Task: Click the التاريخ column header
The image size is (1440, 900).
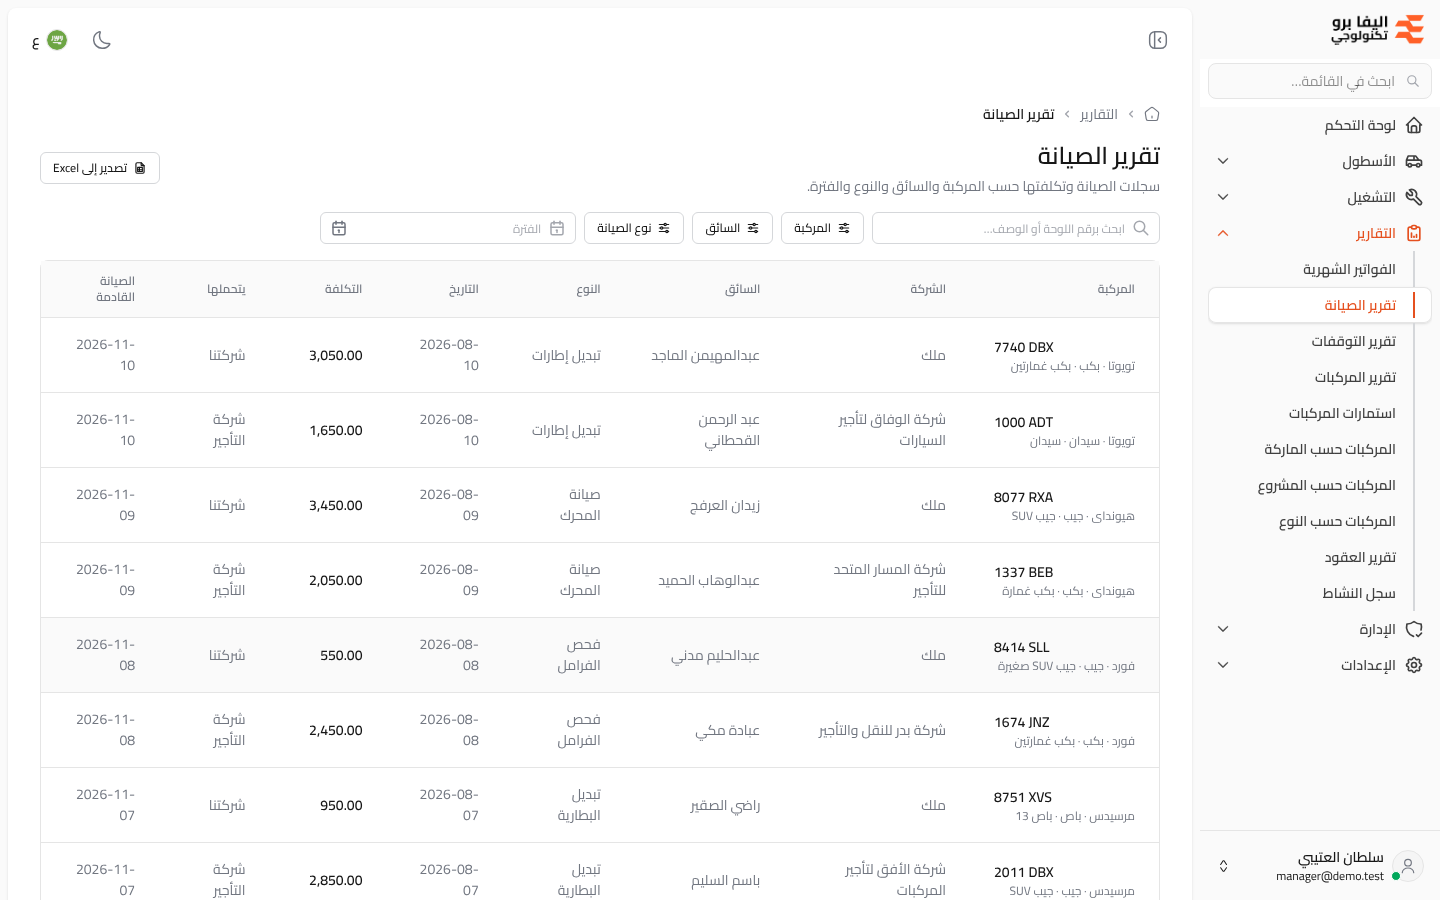Action: click(x=464, y=289)
